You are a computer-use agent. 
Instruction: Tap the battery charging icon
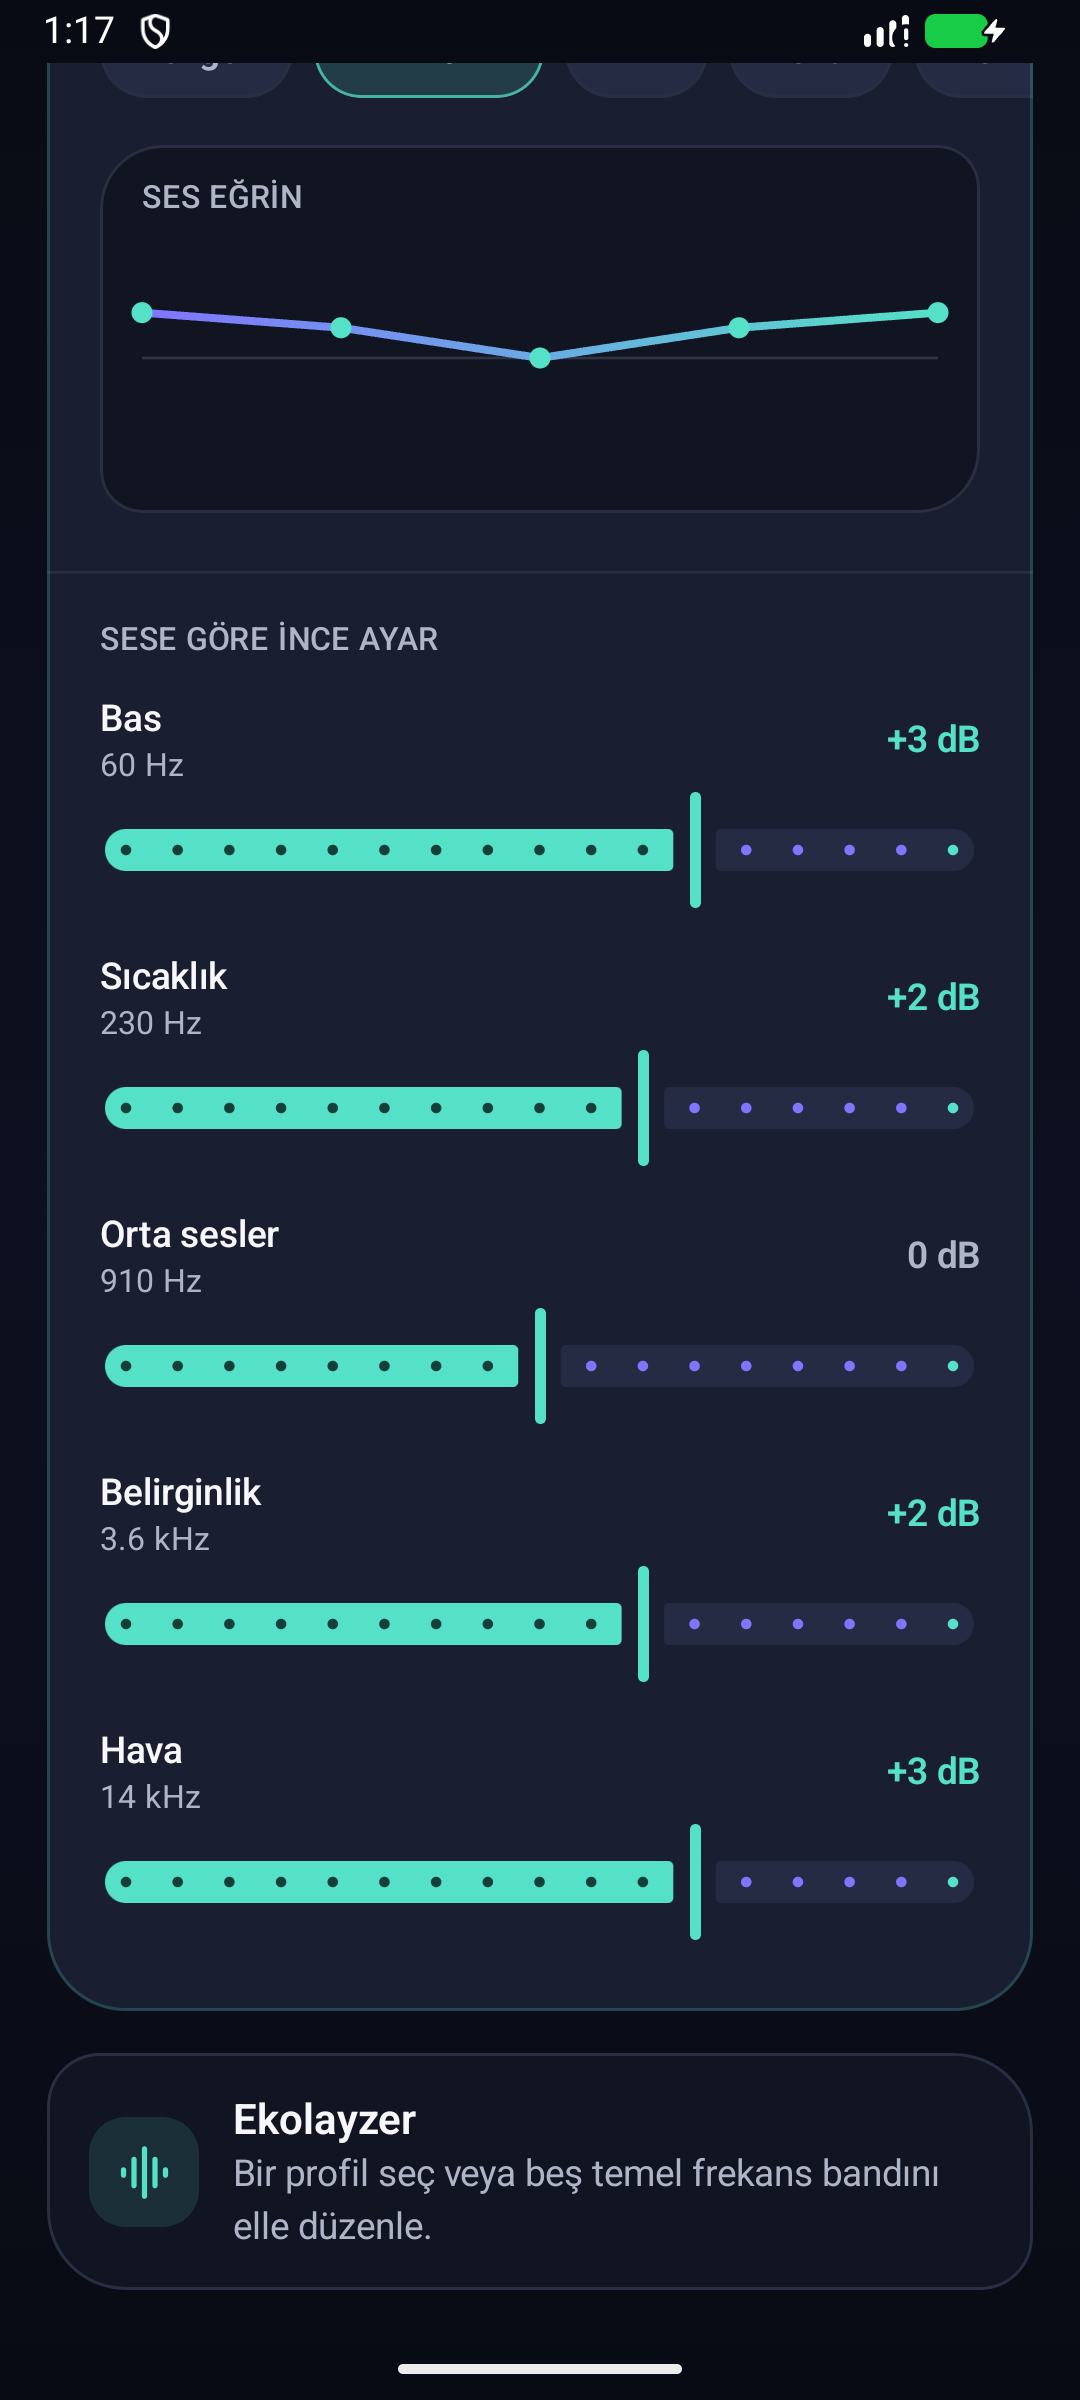point(964,31)
